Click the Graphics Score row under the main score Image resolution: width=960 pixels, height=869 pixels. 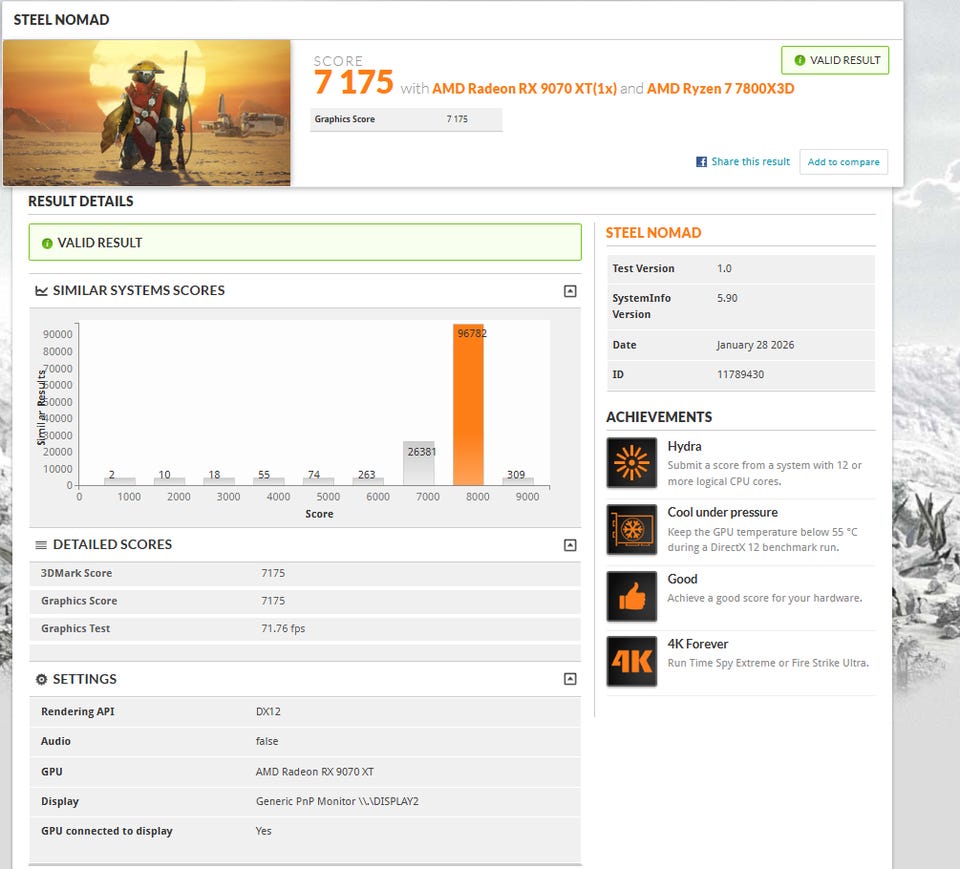(406, 119)
